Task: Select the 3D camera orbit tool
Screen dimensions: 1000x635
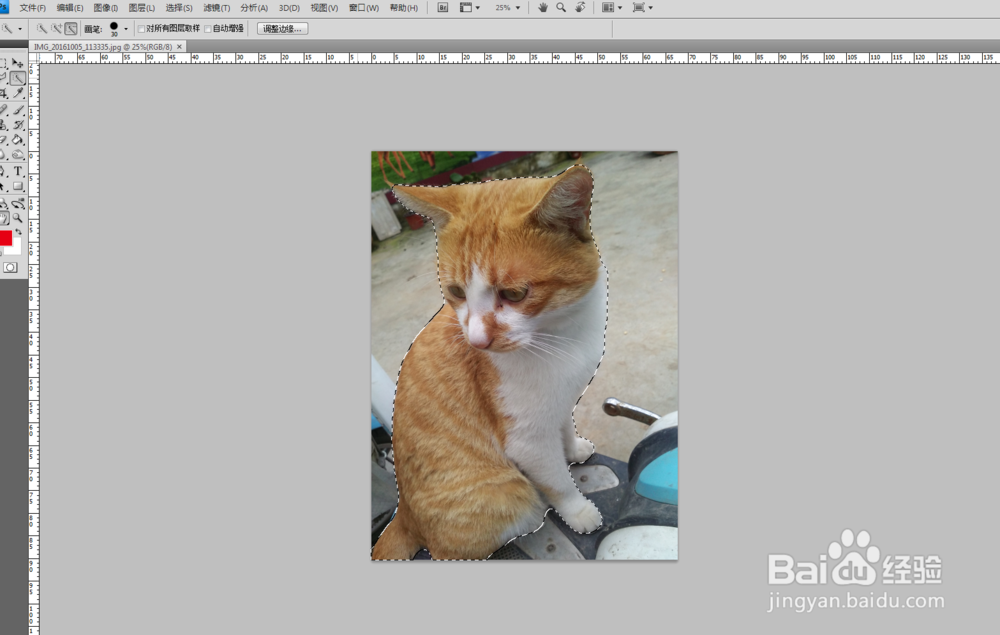Action: [18, 204]
